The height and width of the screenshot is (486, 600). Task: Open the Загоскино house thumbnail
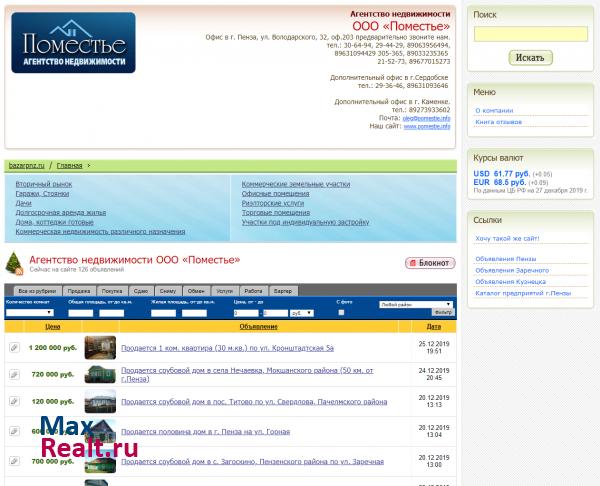pos(100,464)
